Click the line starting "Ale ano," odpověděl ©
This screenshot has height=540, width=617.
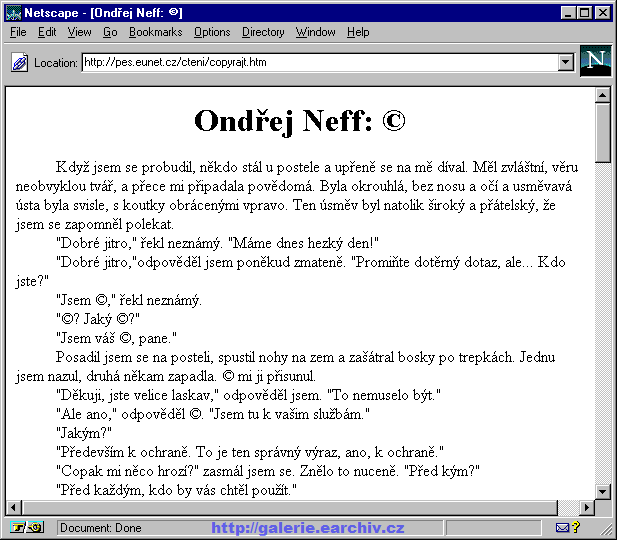[x=213, y=414]
